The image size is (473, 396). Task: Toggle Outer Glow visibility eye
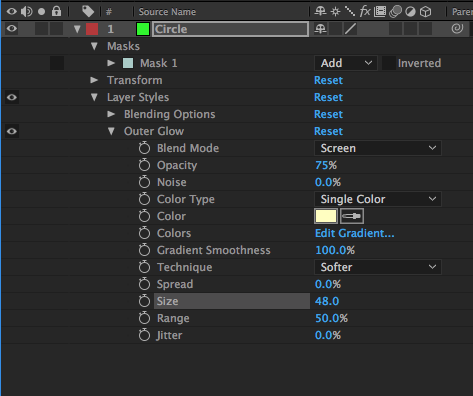12,131
